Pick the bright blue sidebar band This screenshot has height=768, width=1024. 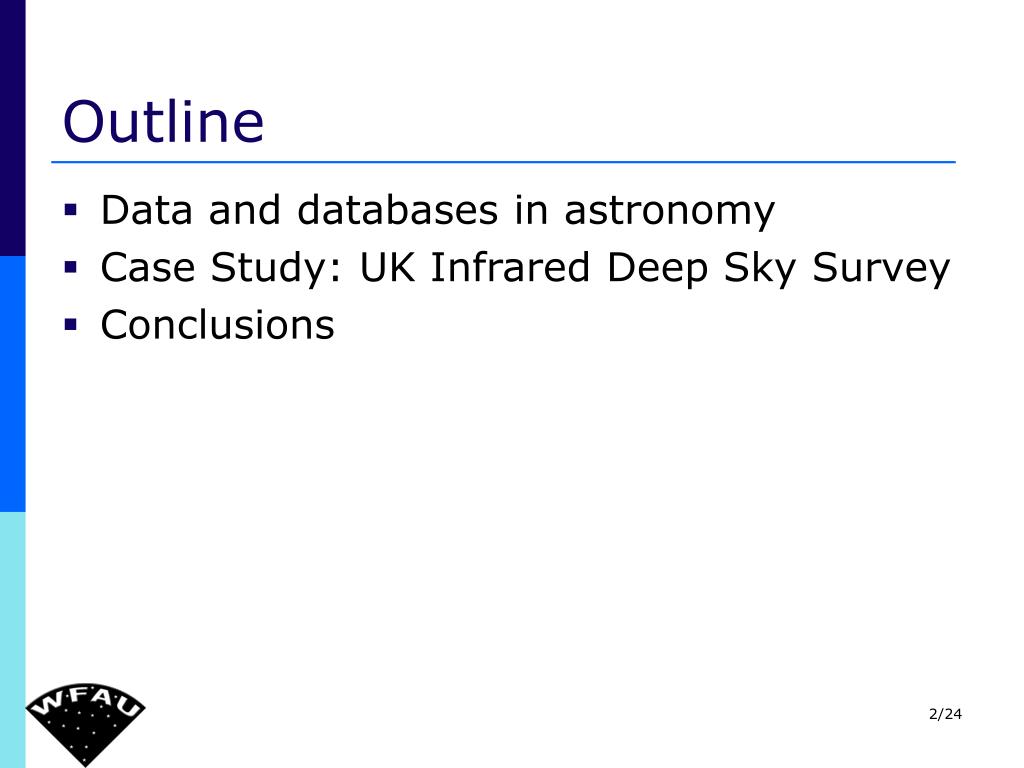pyautogui.click(x=12, y=384)
